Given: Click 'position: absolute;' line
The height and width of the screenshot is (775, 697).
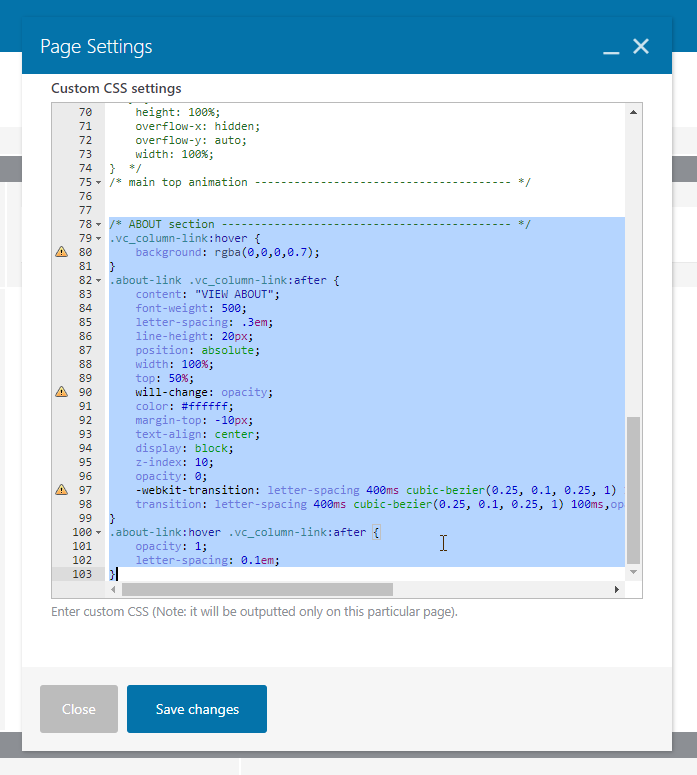Looking at the screenshot, I should click(x=198, y=350).
